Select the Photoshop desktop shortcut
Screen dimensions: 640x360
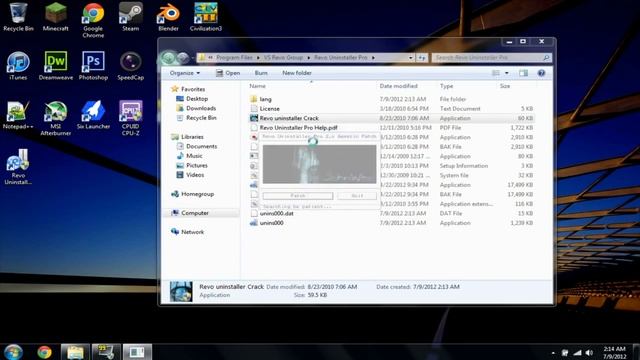point(93,66)
